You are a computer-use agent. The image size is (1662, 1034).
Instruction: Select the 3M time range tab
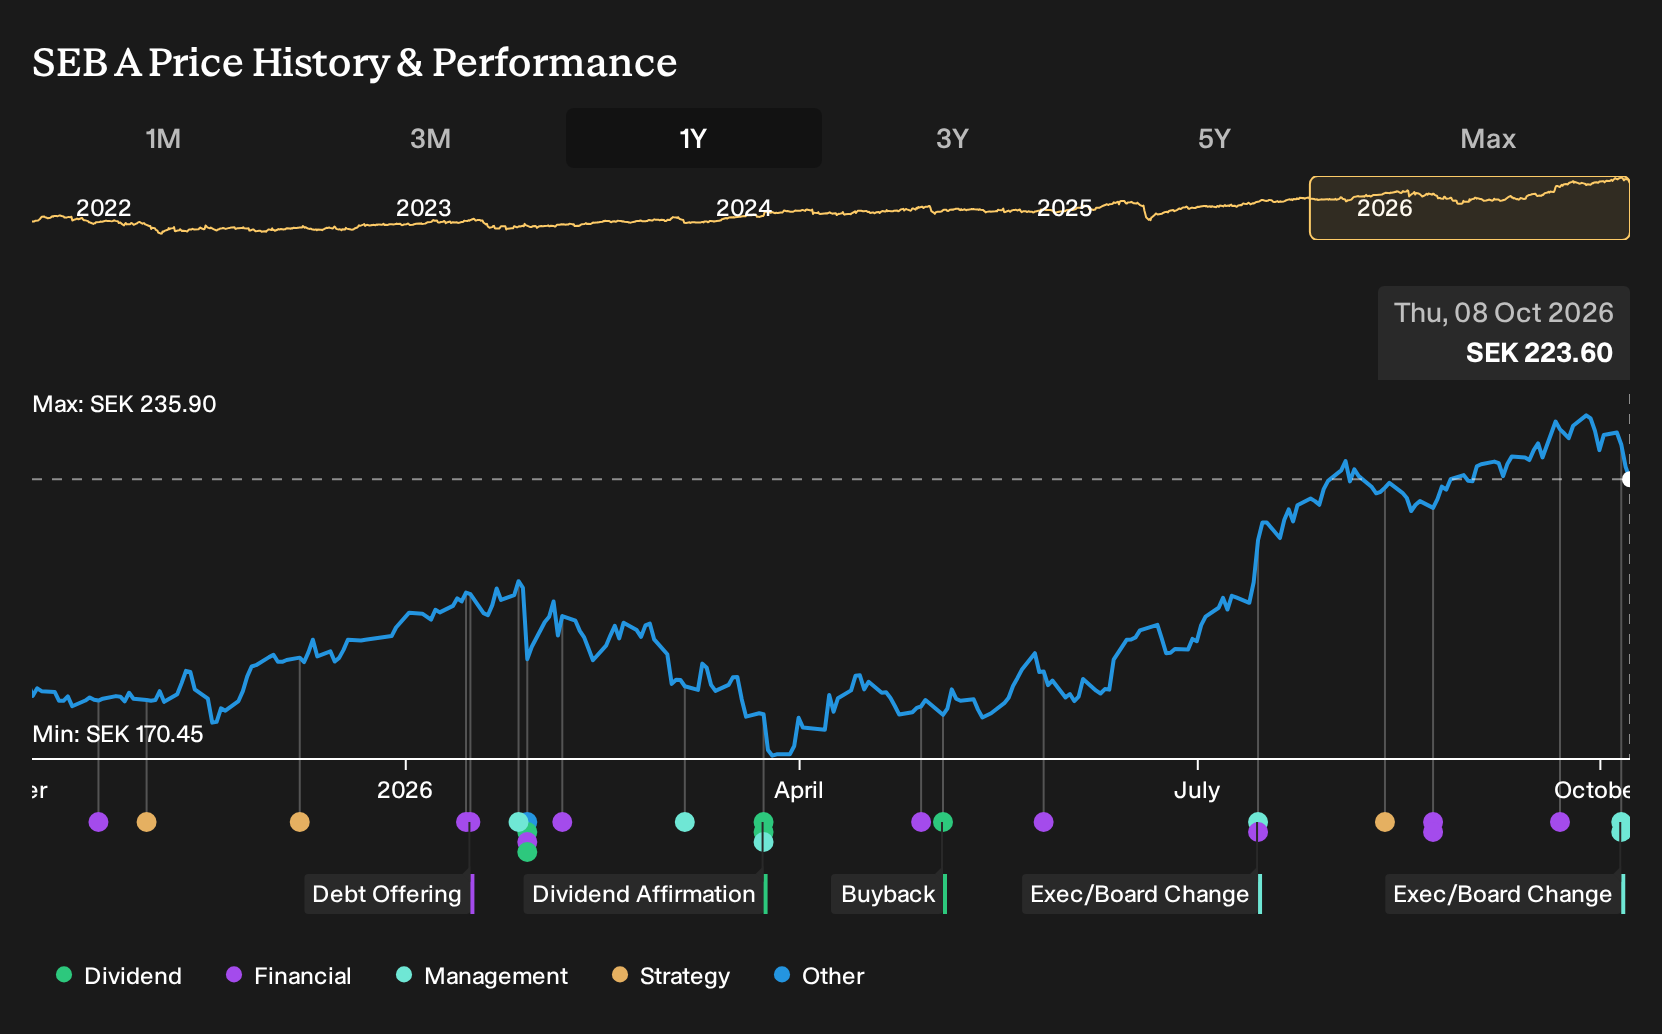click(x=430, y=138)
